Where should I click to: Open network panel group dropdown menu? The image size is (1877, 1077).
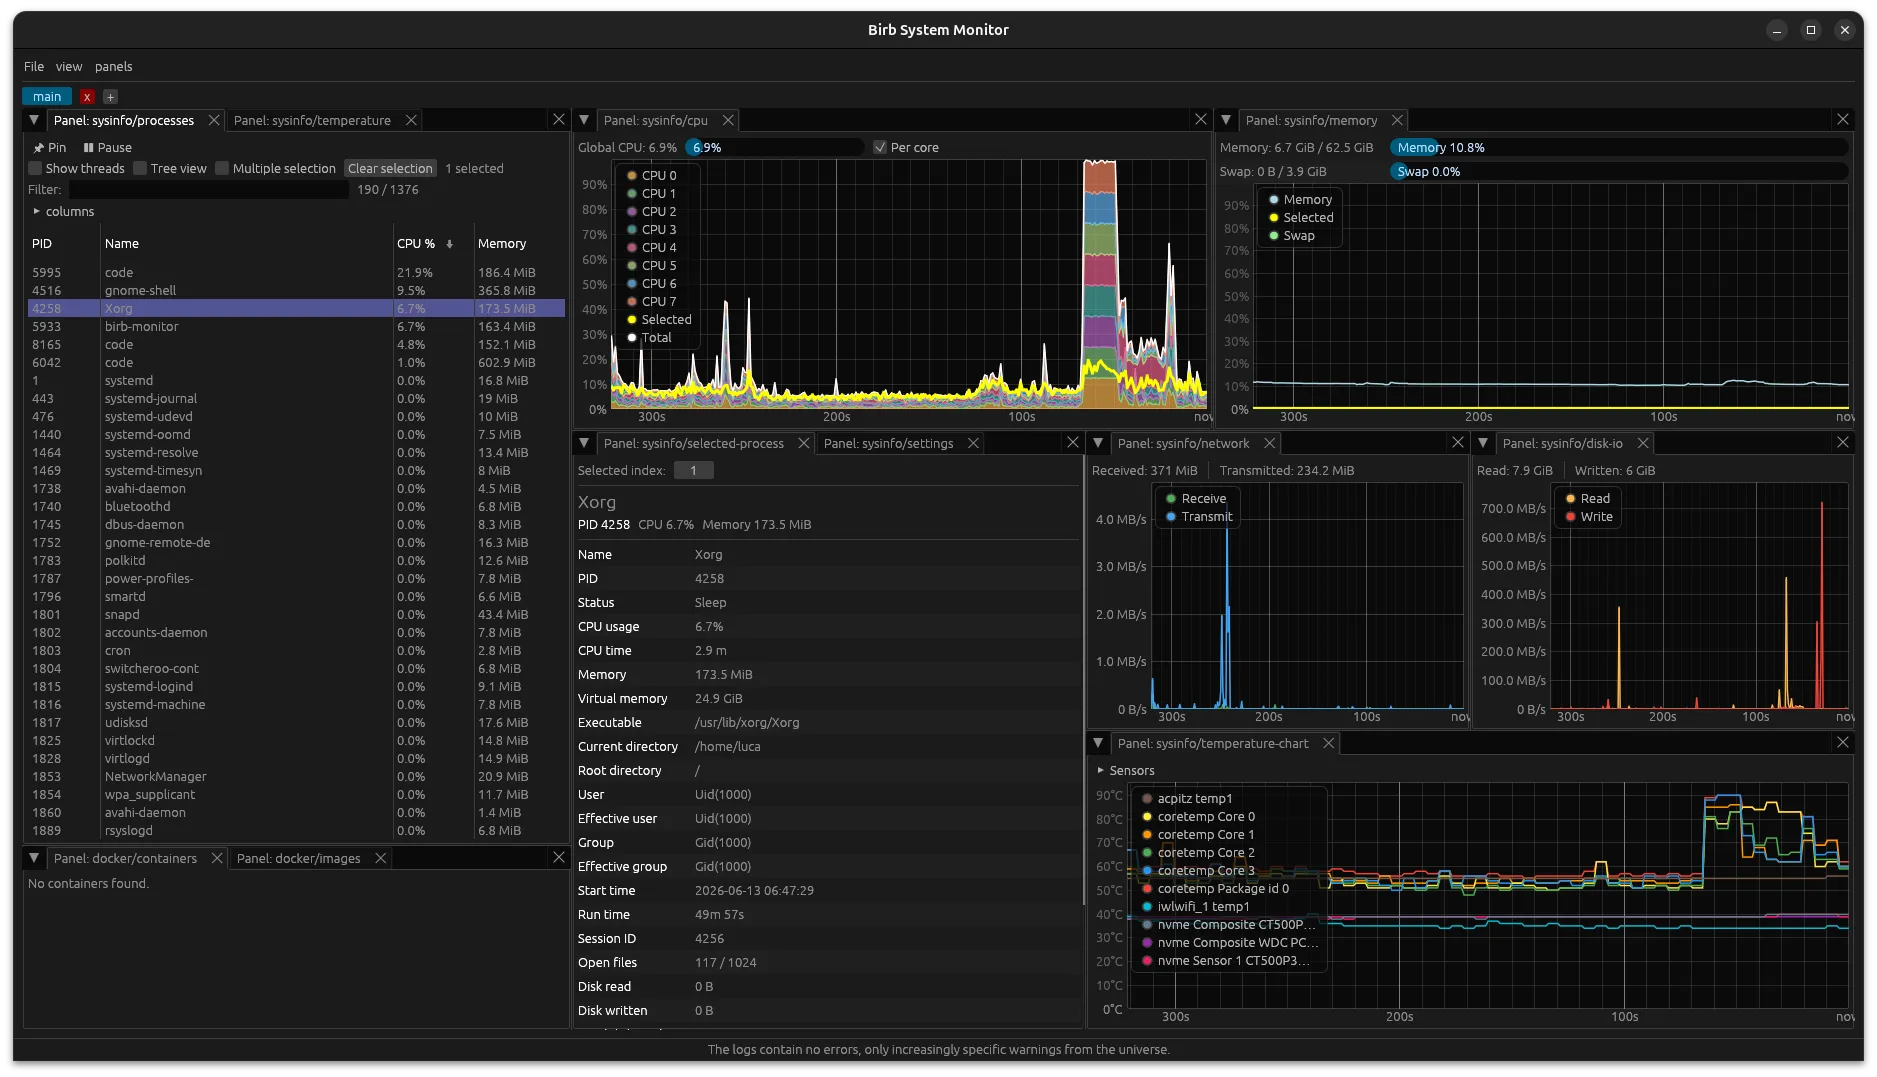click(1098, 443)
